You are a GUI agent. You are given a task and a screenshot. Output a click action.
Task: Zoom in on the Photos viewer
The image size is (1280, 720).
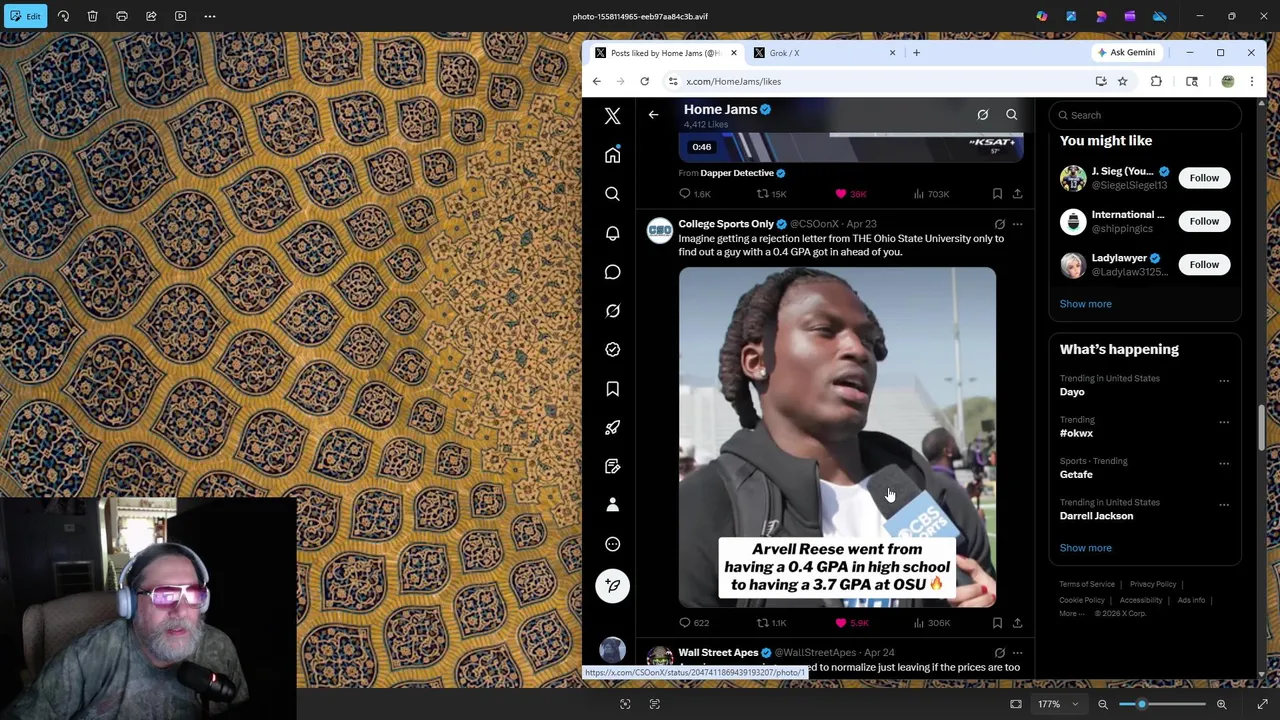(1221, 704)
